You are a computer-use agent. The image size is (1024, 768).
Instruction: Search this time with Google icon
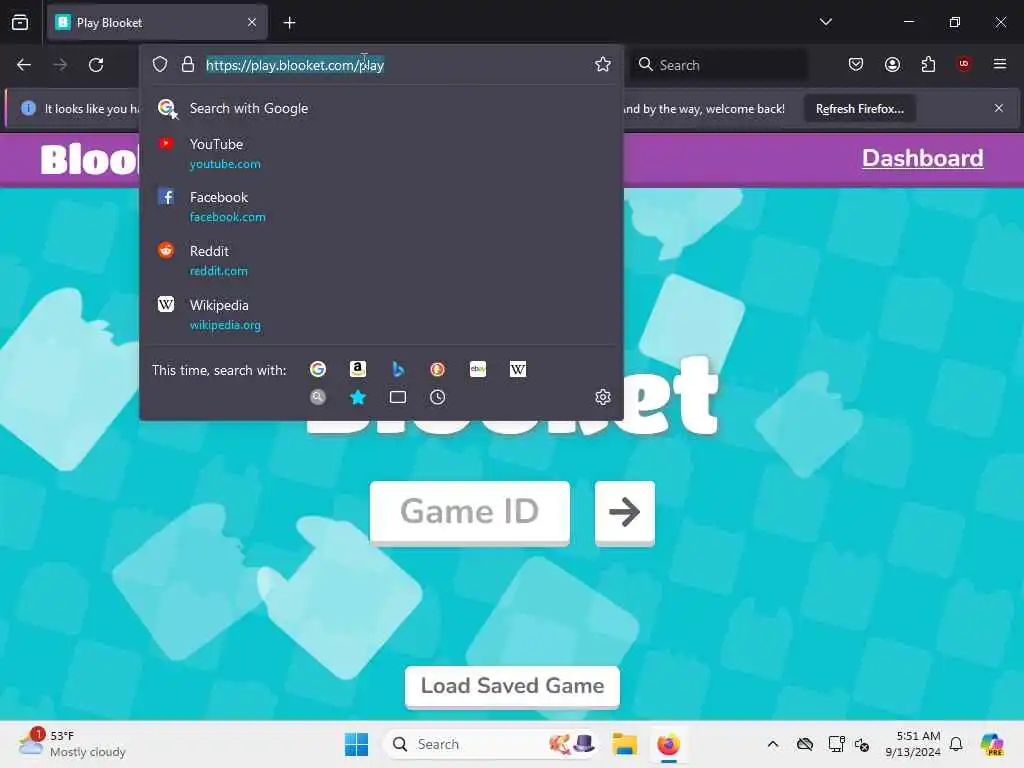[318, 370]
